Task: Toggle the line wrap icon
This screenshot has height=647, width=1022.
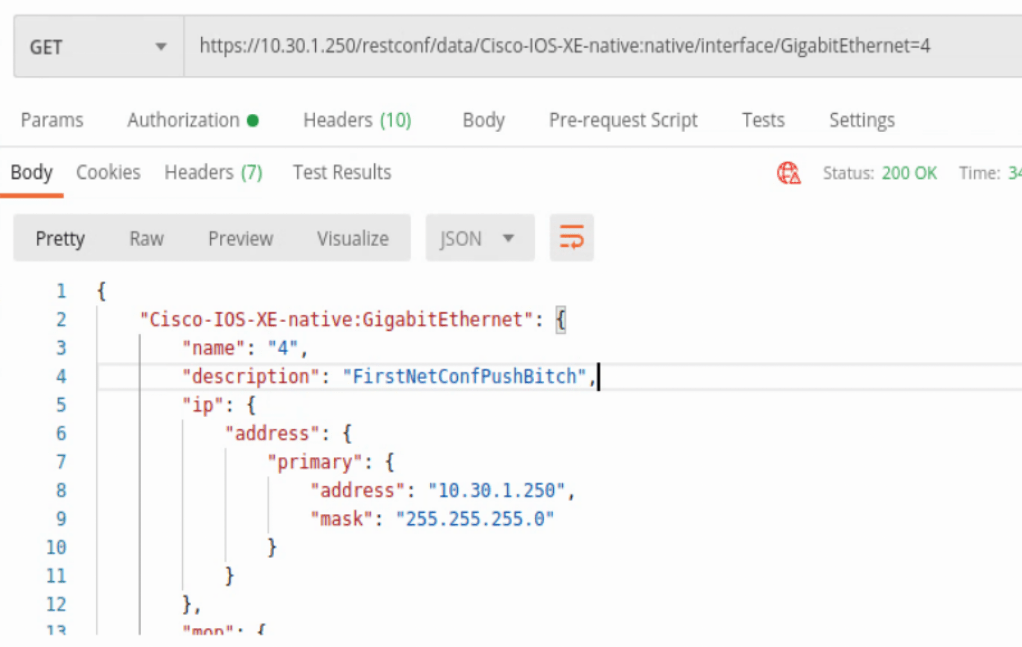Action: coord(571,238)
